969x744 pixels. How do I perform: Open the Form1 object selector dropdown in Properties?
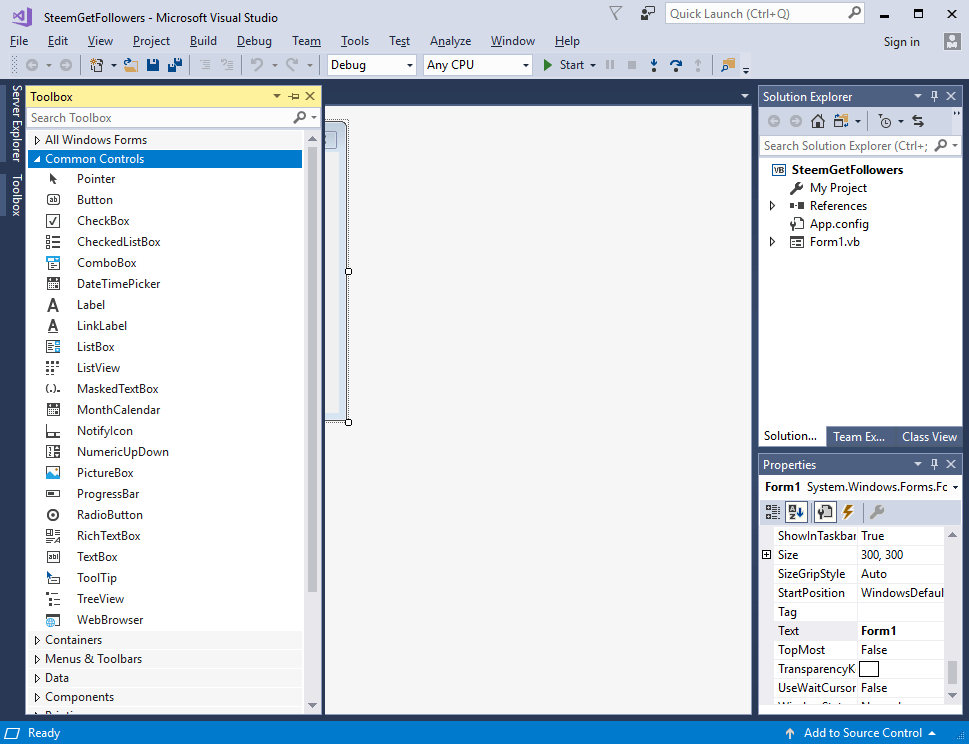pos(955,487)
